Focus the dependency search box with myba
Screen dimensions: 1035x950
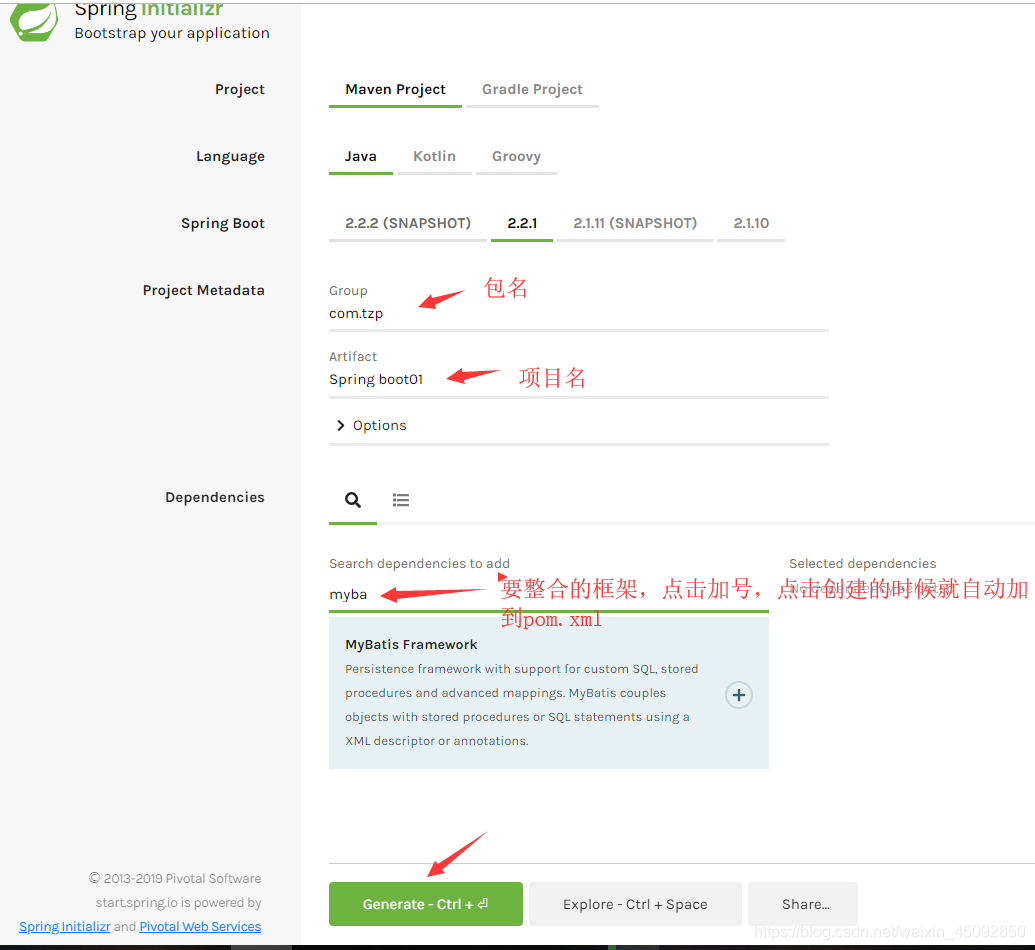(549, 594)
